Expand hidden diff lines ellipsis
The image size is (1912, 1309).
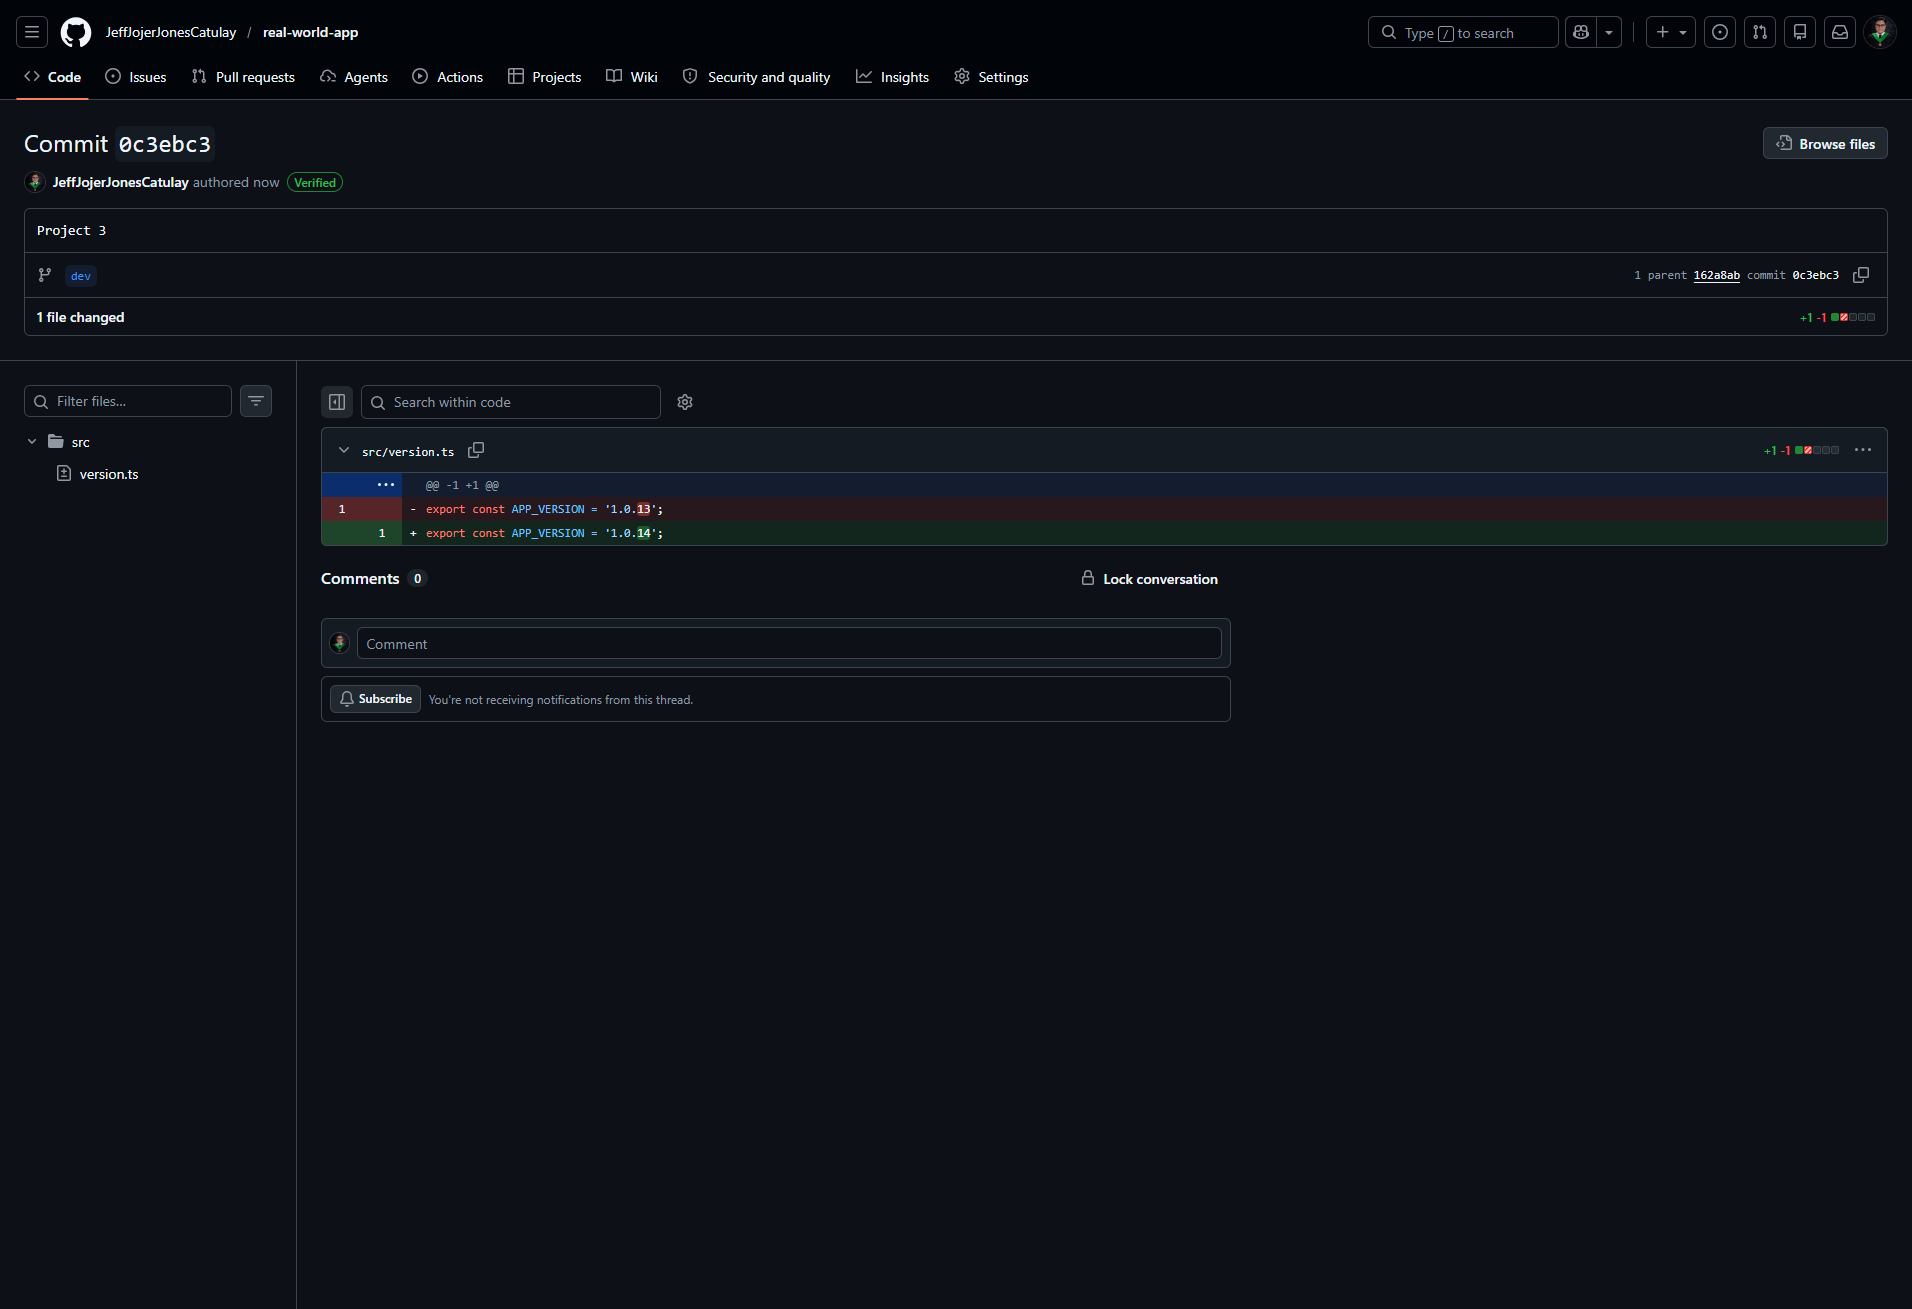click(386, 485)
